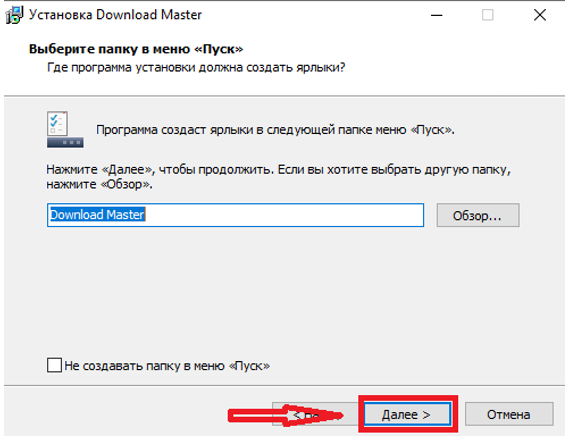This screenshot has width=566, height=439.
Task: Click the Start menu folder checklist icon
Action: pos(65,129)
